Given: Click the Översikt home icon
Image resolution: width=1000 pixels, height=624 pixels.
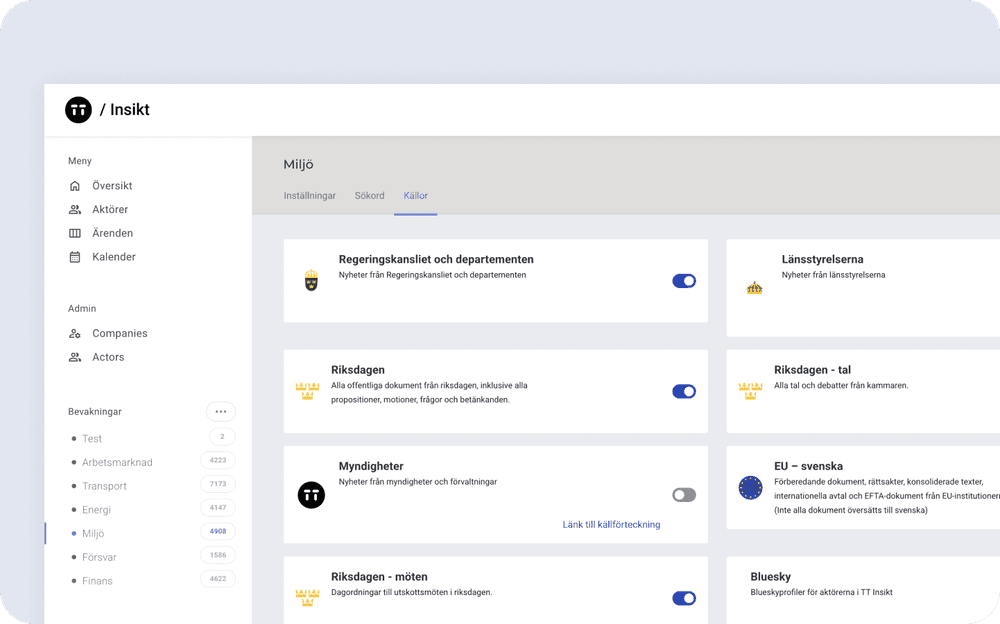Looking at the screenshot, I should click(75, 186).
